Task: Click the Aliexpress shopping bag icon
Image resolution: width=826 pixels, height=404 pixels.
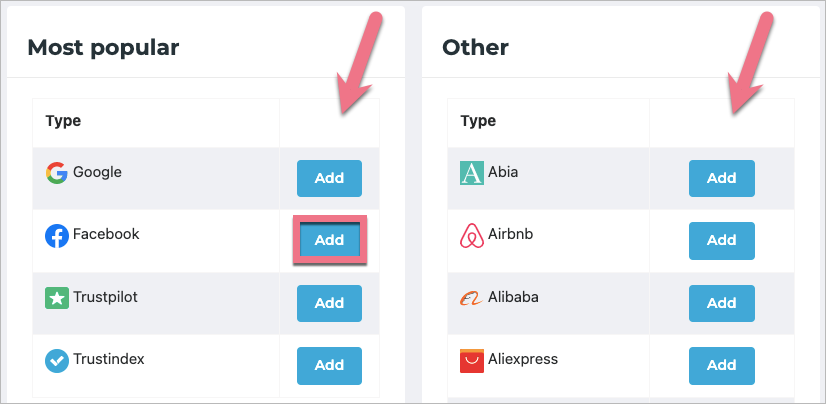Action: tap(471, 360)
